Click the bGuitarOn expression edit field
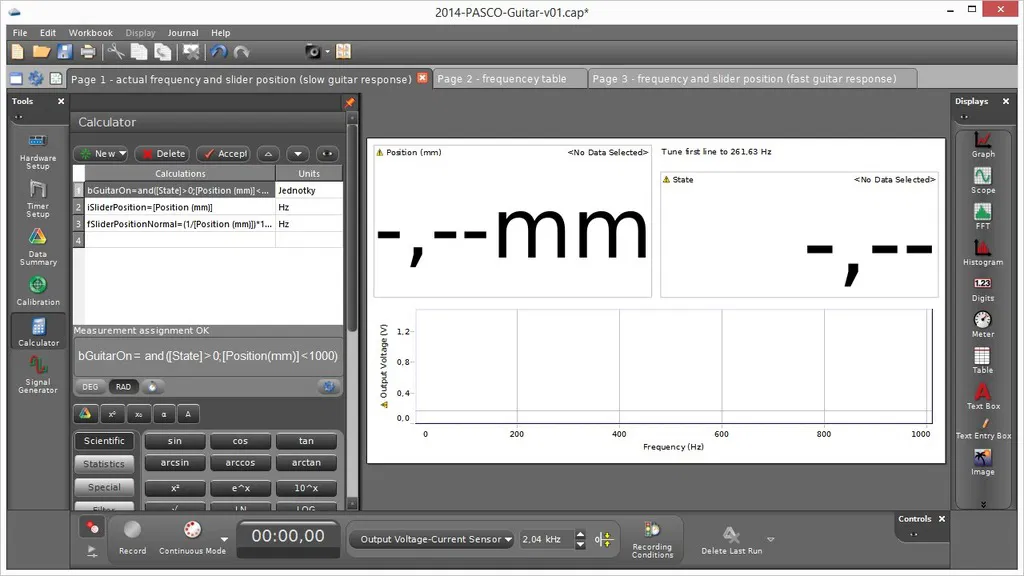This screenshot has width=1024, height=576. point(208,357)
